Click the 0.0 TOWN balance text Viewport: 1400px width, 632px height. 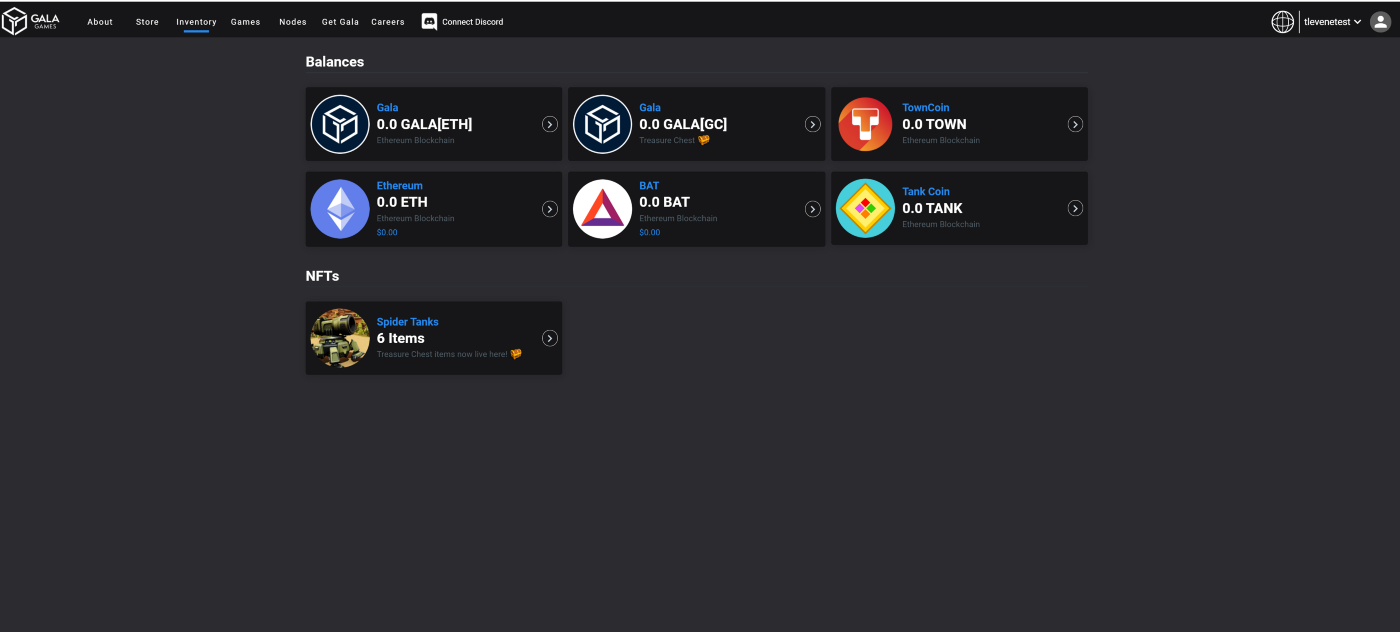click(x=934, y=124)
